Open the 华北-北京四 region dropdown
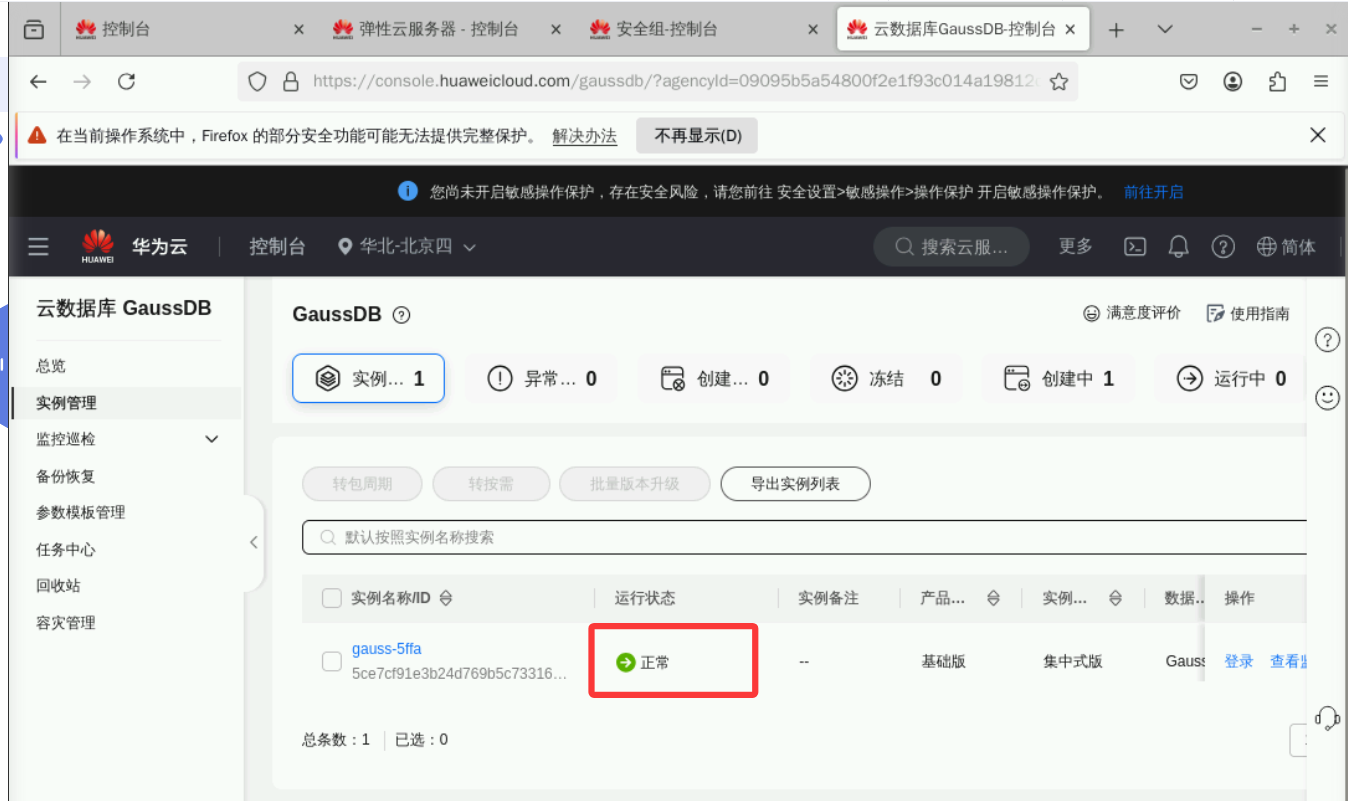This screenshot has width=1348, height=801. coord(407,246)
